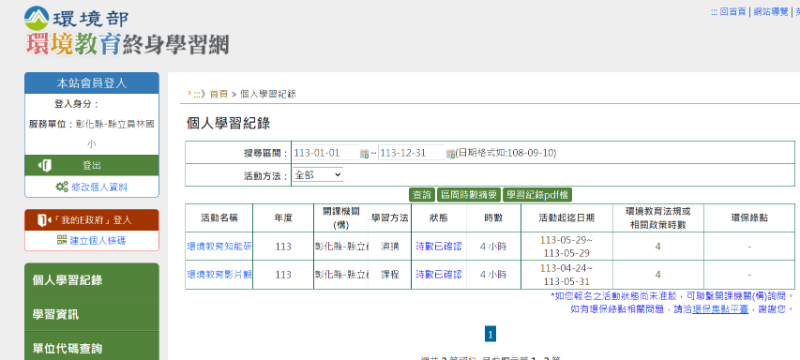Click the 演講 learning method cell

pos(390,247)
